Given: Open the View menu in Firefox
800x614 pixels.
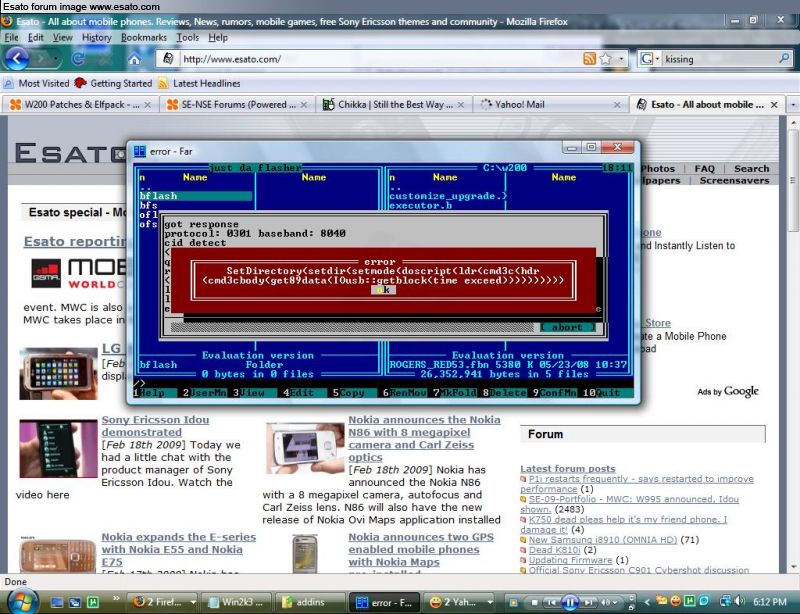Looking at the screenshot, I should coord(62,37).
